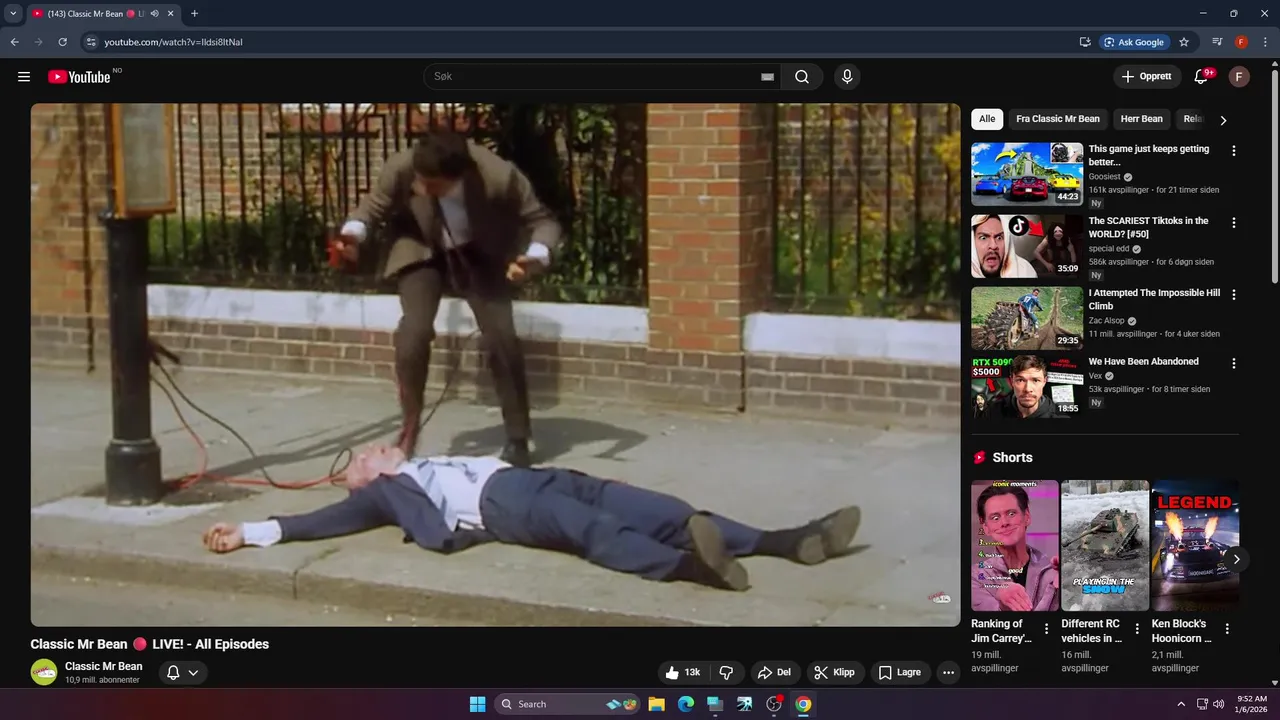The width and height of the screenshot is (1280, 720).
Task: Open the Jim Carrey ranking short thumbnail
Action: tap(1015, 545)
